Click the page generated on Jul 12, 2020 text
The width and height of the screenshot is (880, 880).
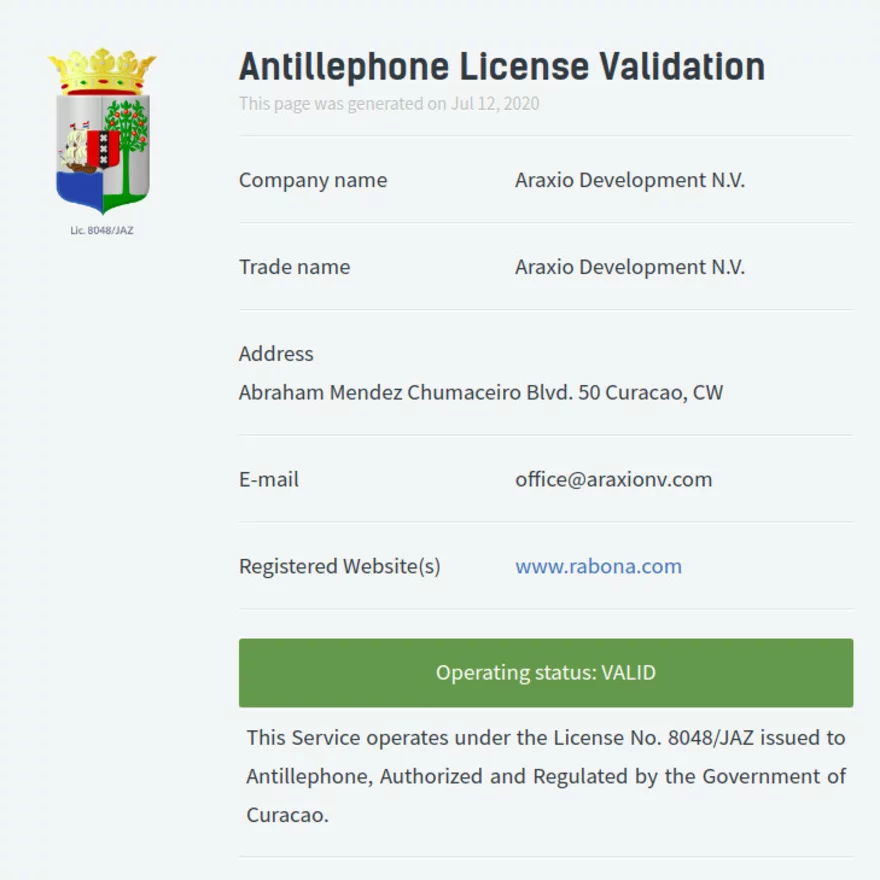click(389, 103)
